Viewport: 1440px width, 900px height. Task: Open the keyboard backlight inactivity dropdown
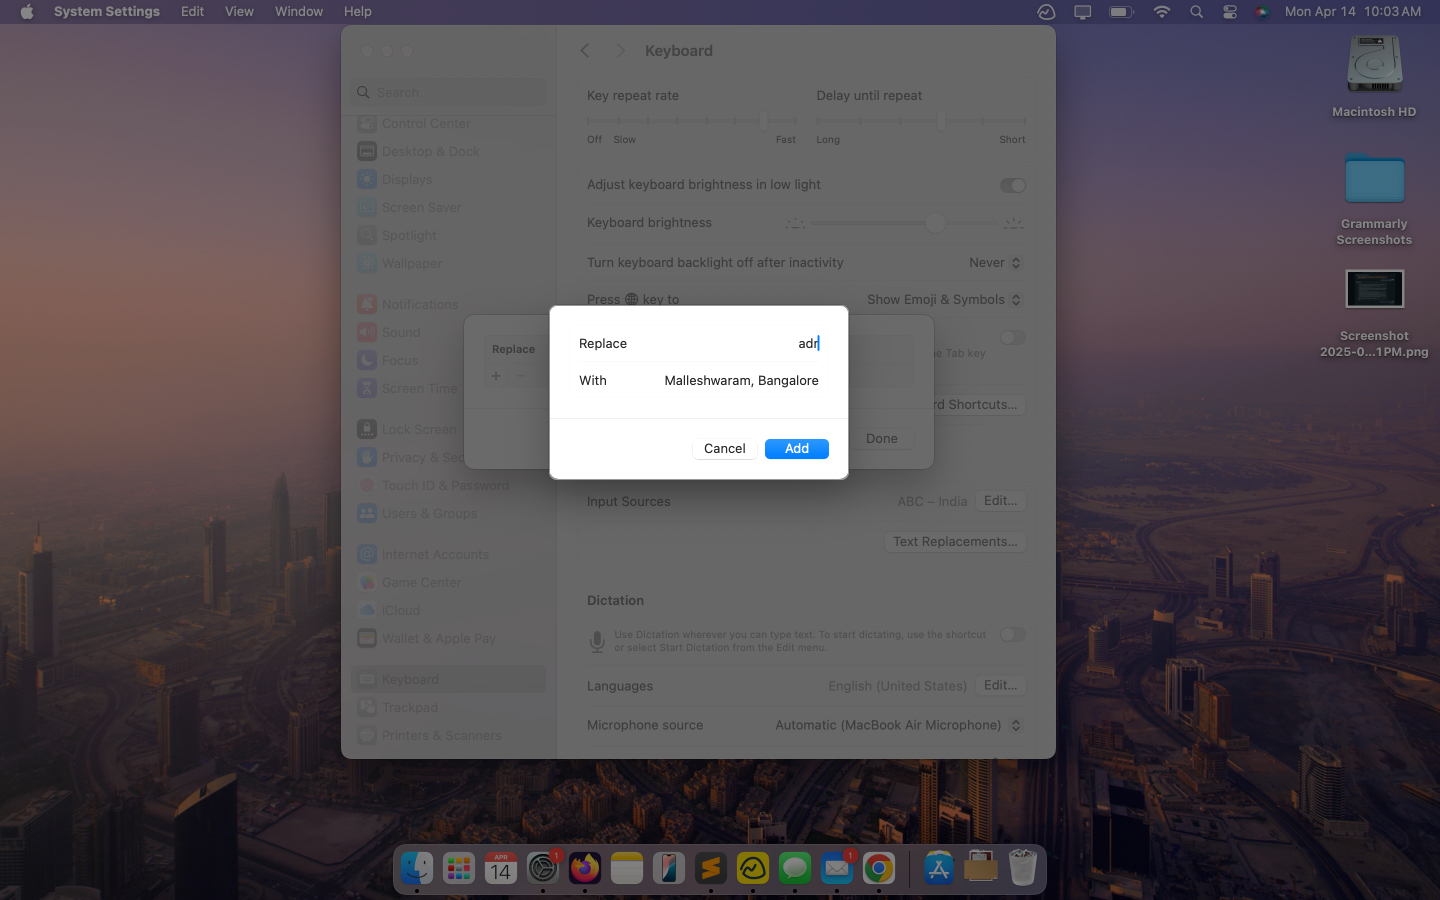click(x=995, y=262)
